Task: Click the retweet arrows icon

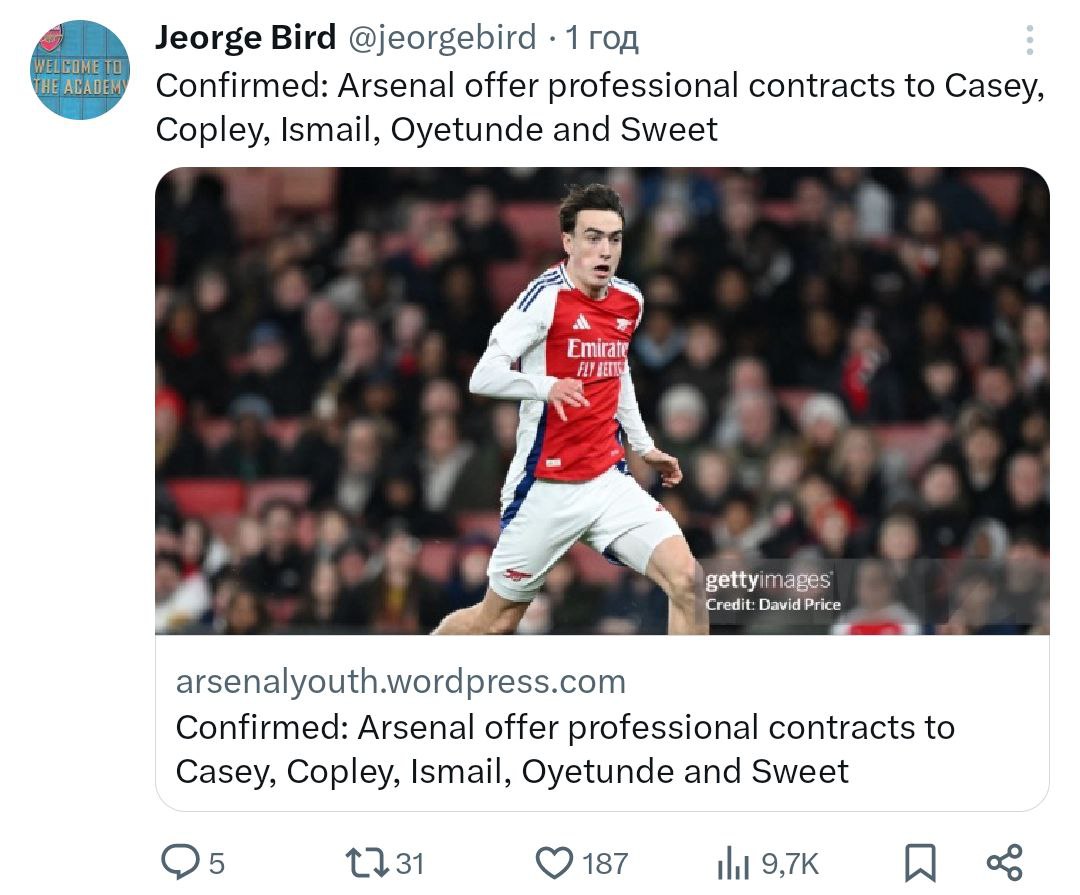Action: click(x=365, y=862)
